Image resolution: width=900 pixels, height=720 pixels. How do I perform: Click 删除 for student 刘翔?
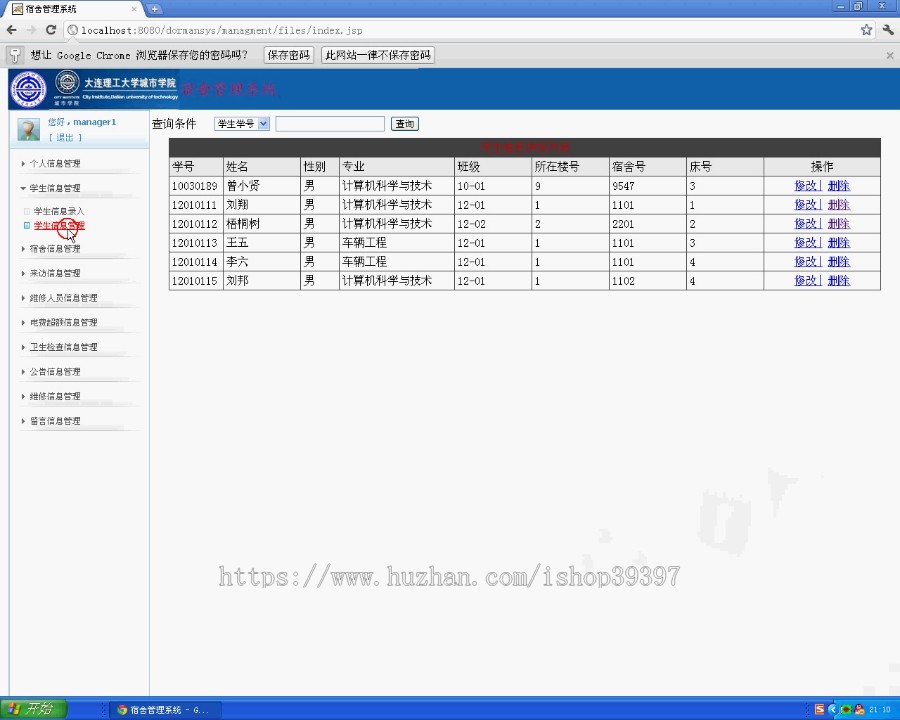click(839, 205)
